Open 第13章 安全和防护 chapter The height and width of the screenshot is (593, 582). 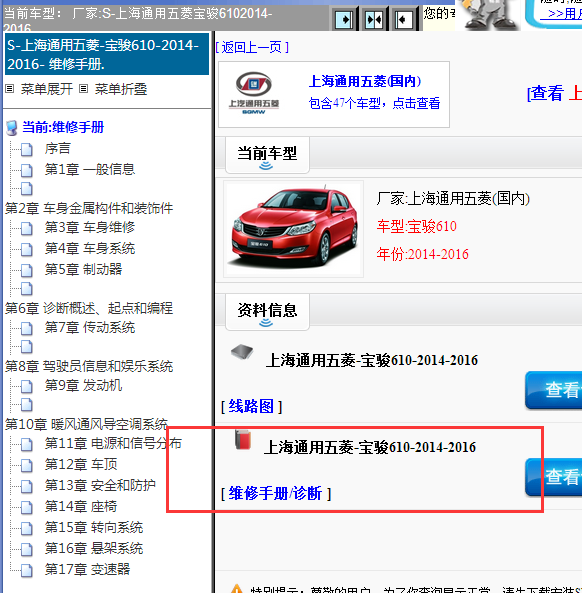pyautogui.click(x=100, y=485)
